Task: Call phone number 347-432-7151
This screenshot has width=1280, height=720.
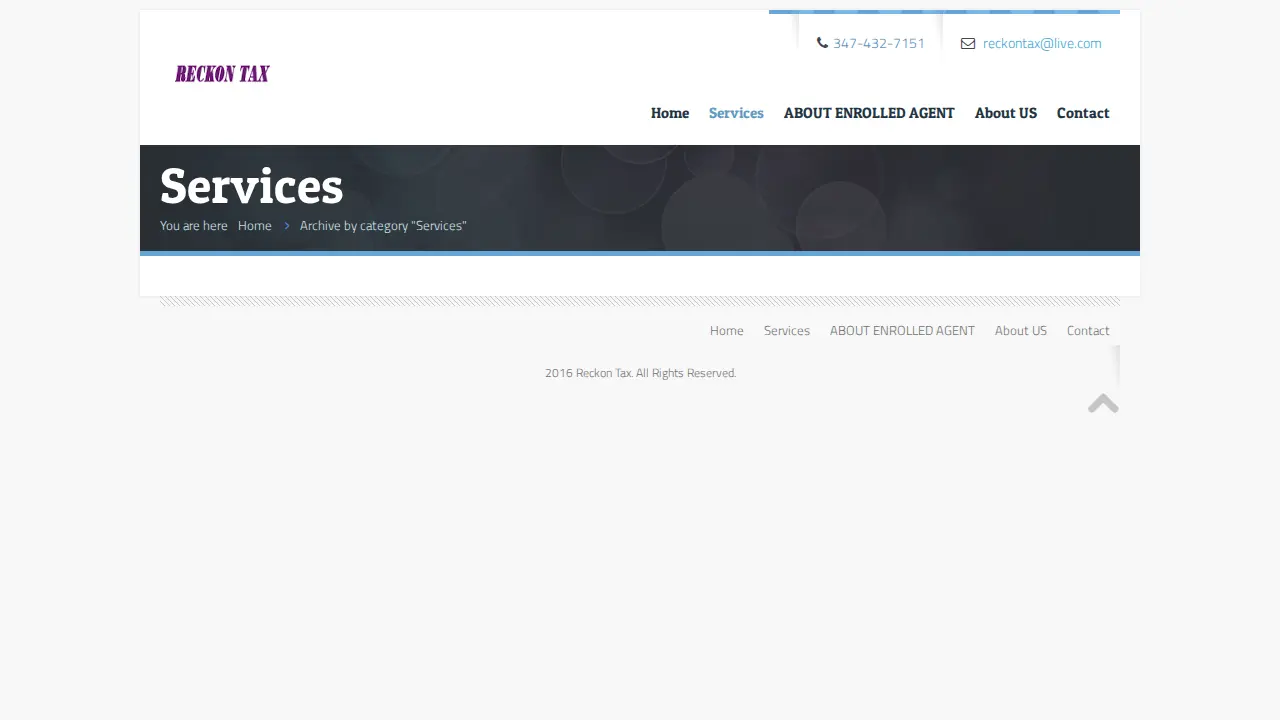Action: coord(879,43)
